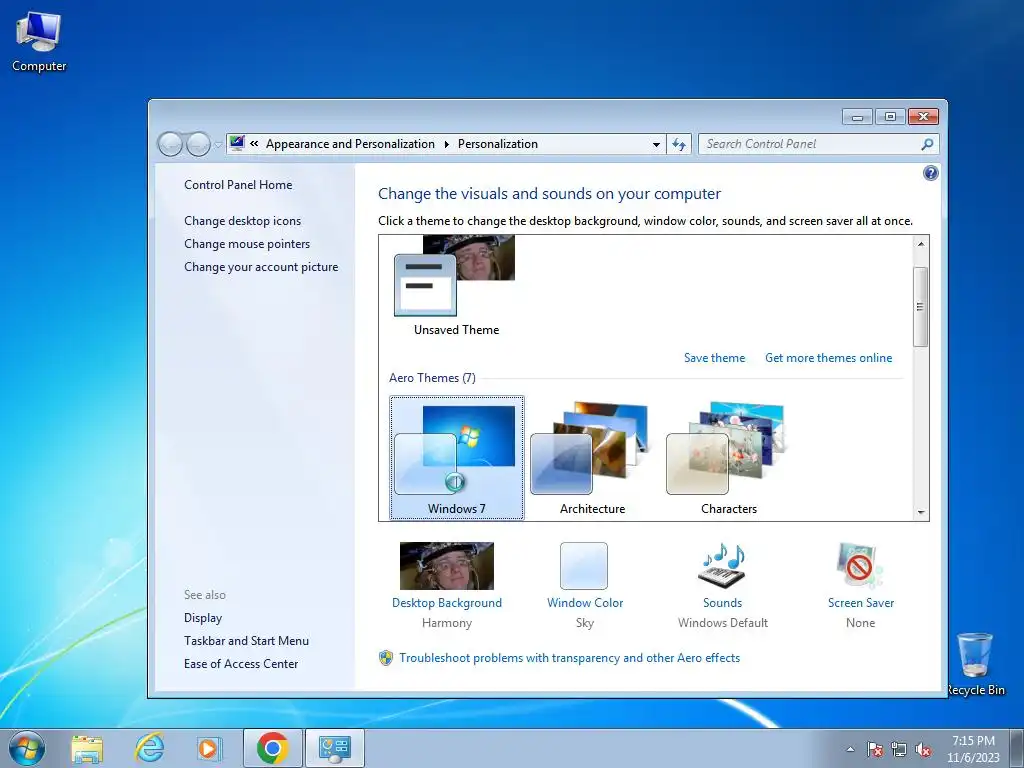Expand arrow after Appearance and Personalization
This screenshot has height=768, width=1024.
pyautogui.click(x=447, y=144)
